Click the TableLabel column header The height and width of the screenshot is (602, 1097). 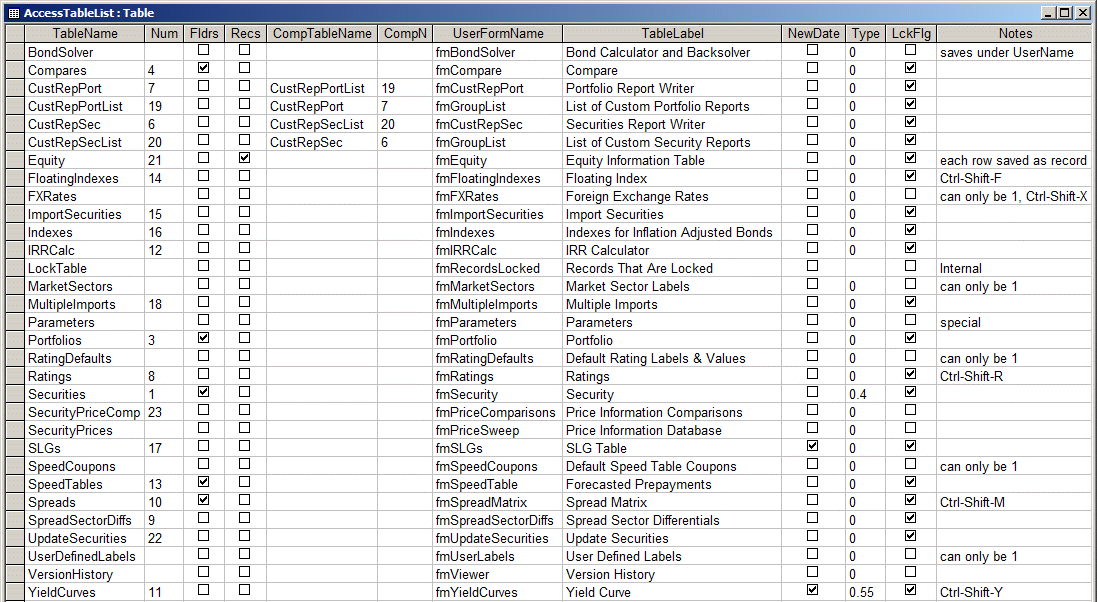click(x=672, y=33)
